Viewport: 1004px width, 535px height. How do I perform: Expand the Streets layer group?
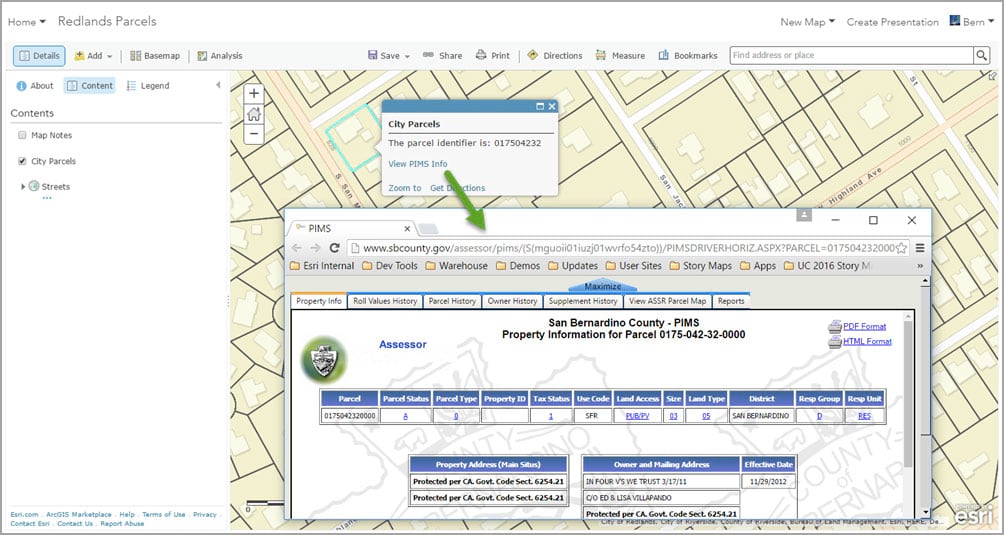click(24, 187)
